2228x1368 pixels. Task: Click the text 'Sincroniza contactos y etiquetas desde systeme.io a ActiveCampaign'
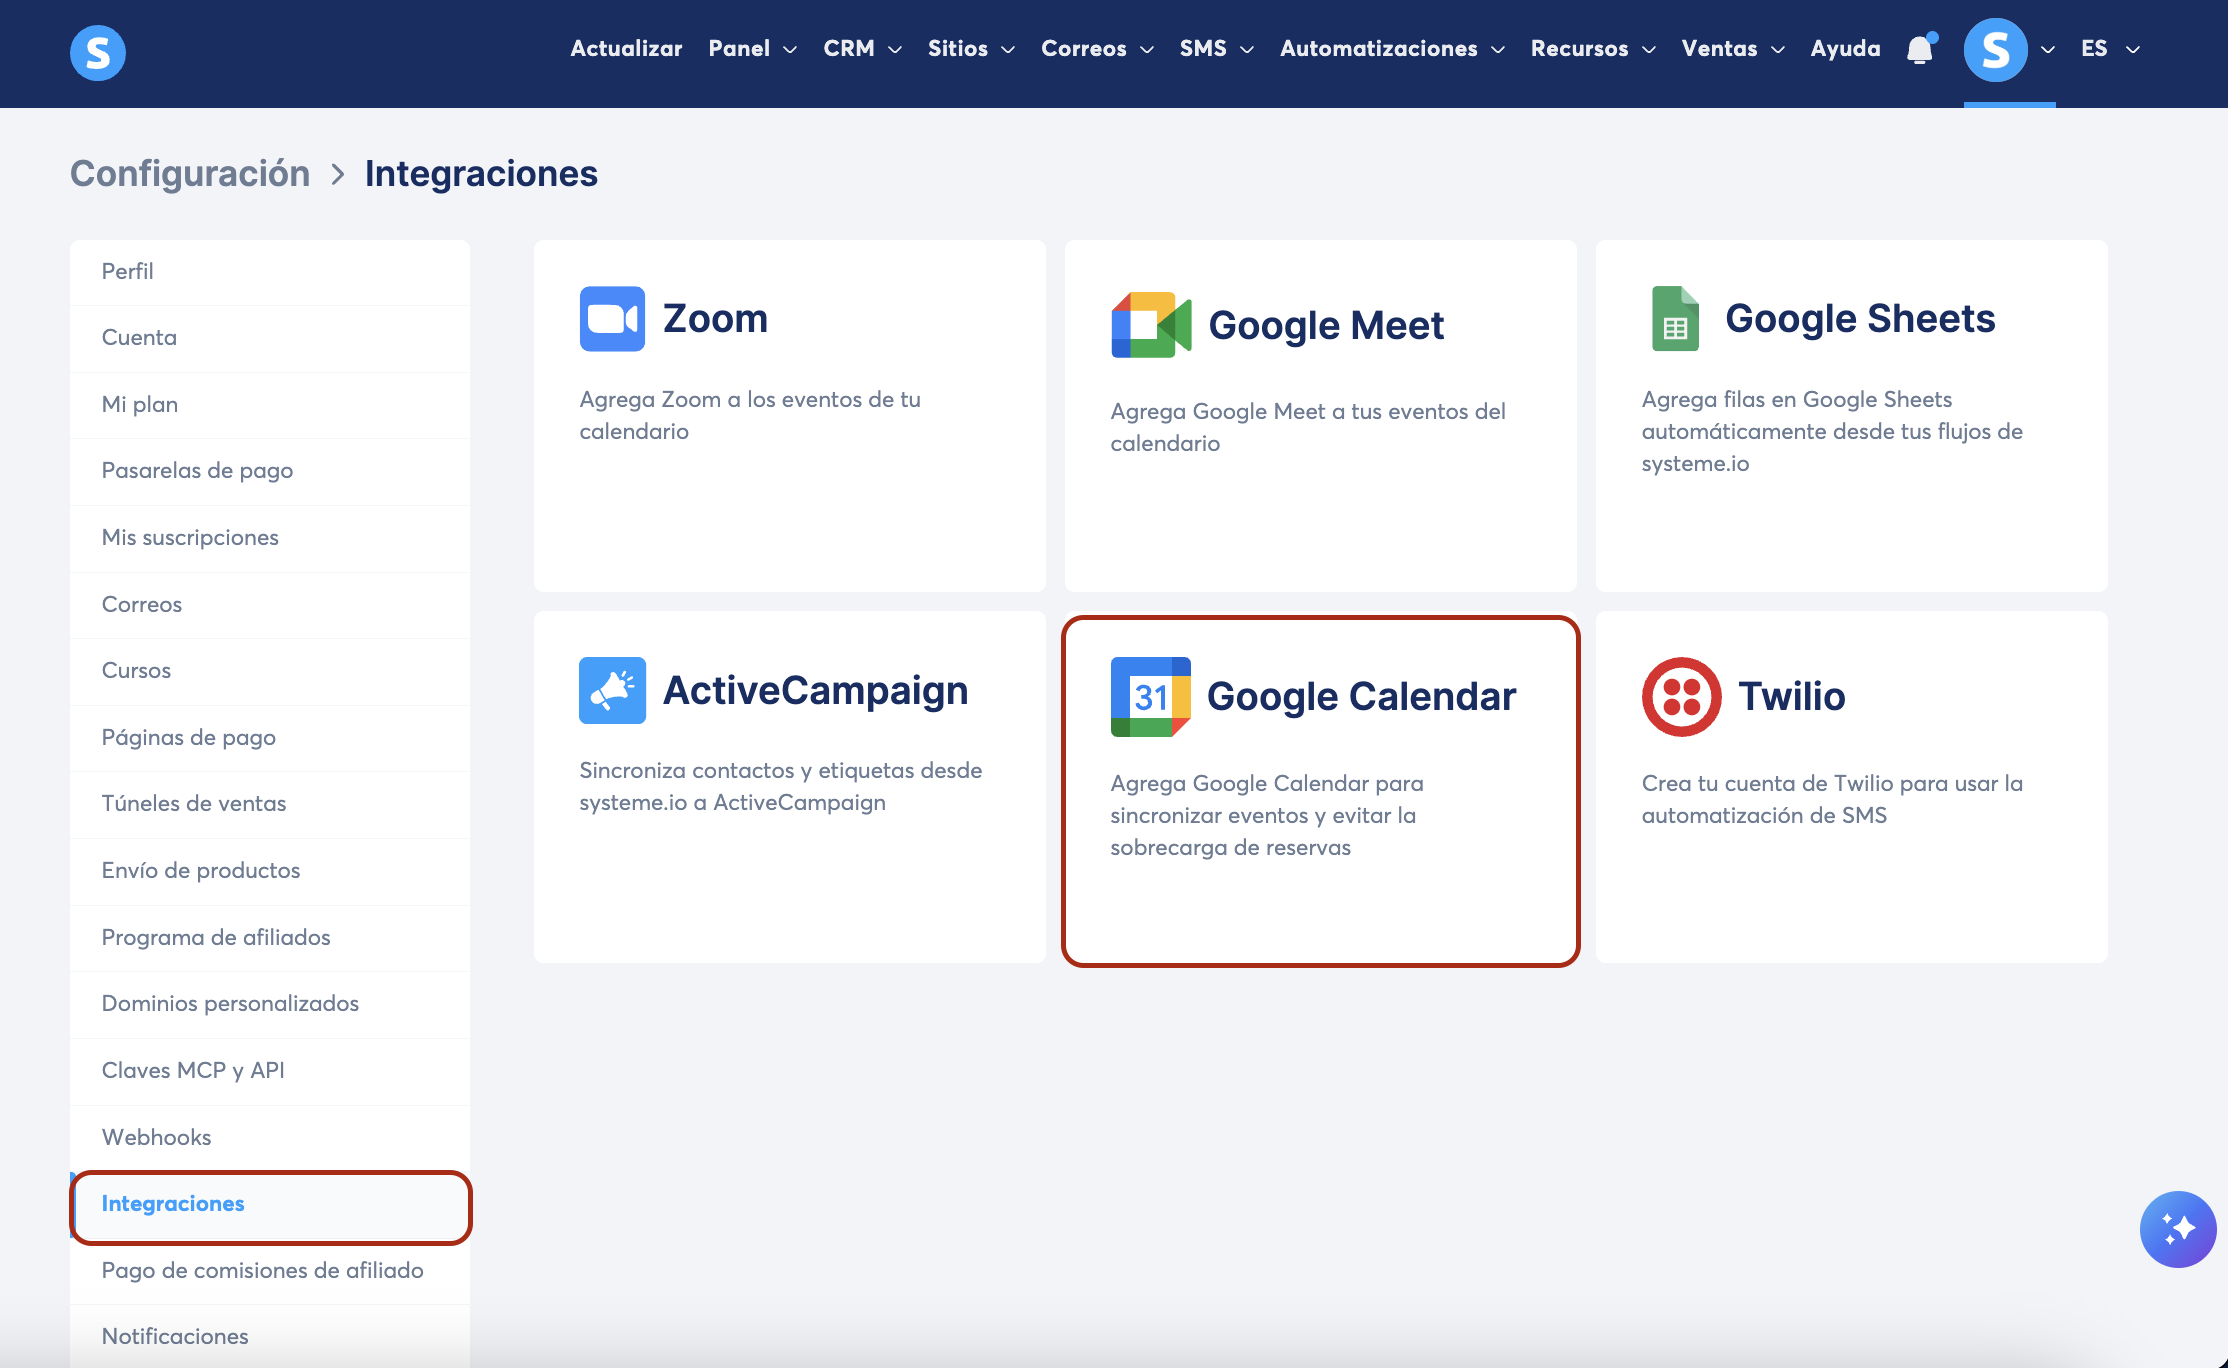[x=781, y=787]
